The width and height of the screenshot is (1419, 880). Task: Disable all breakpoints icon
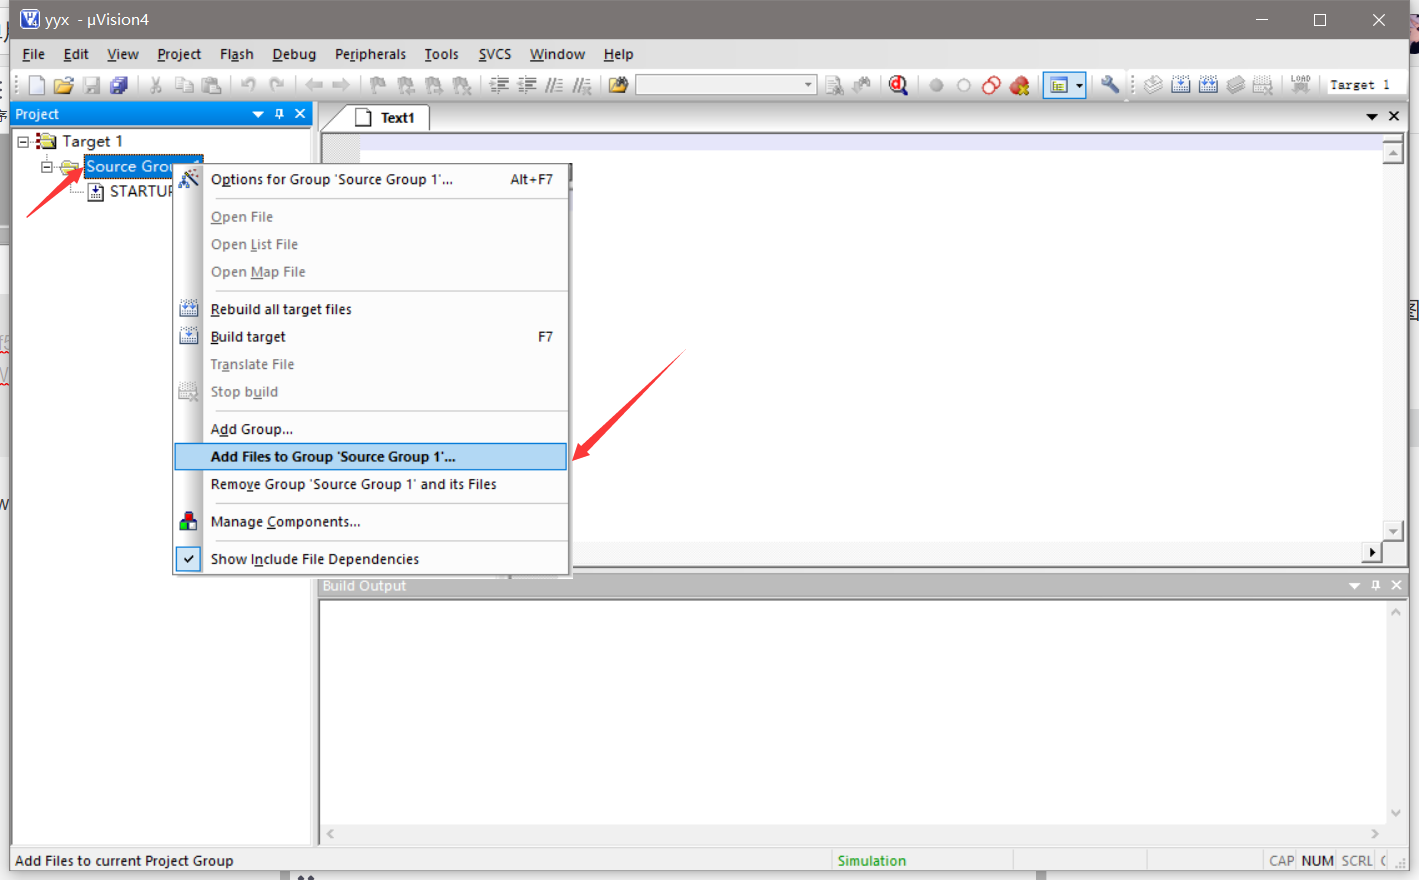pyautogui.click(x=991, y=85)
